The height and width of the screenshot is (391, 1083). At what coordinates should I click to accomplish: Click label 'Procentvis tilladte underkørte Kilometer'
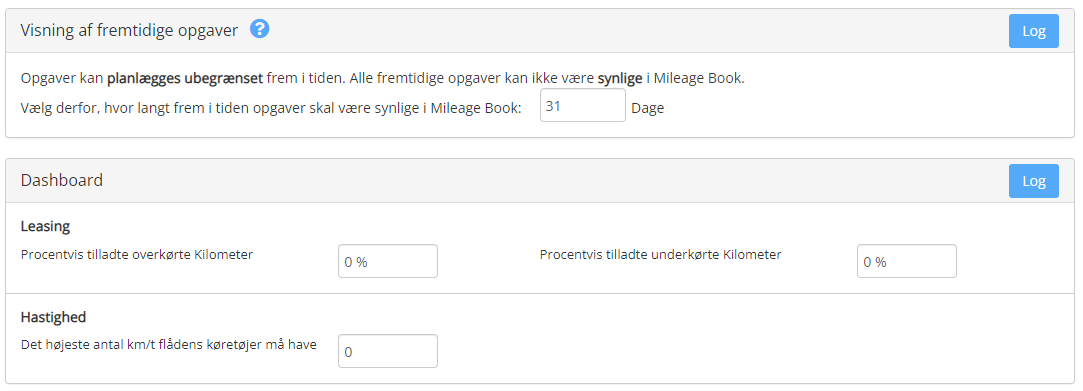[660, 254]
